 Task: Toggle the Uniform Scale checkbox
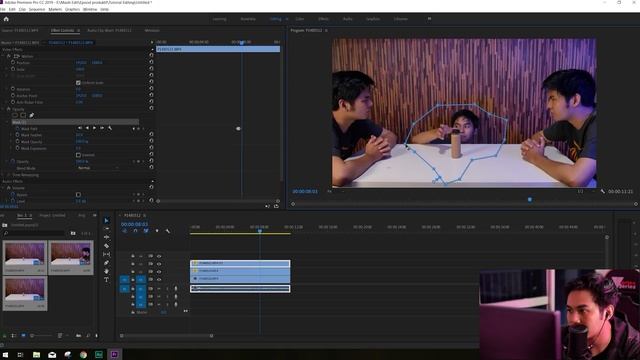point(78,82)
